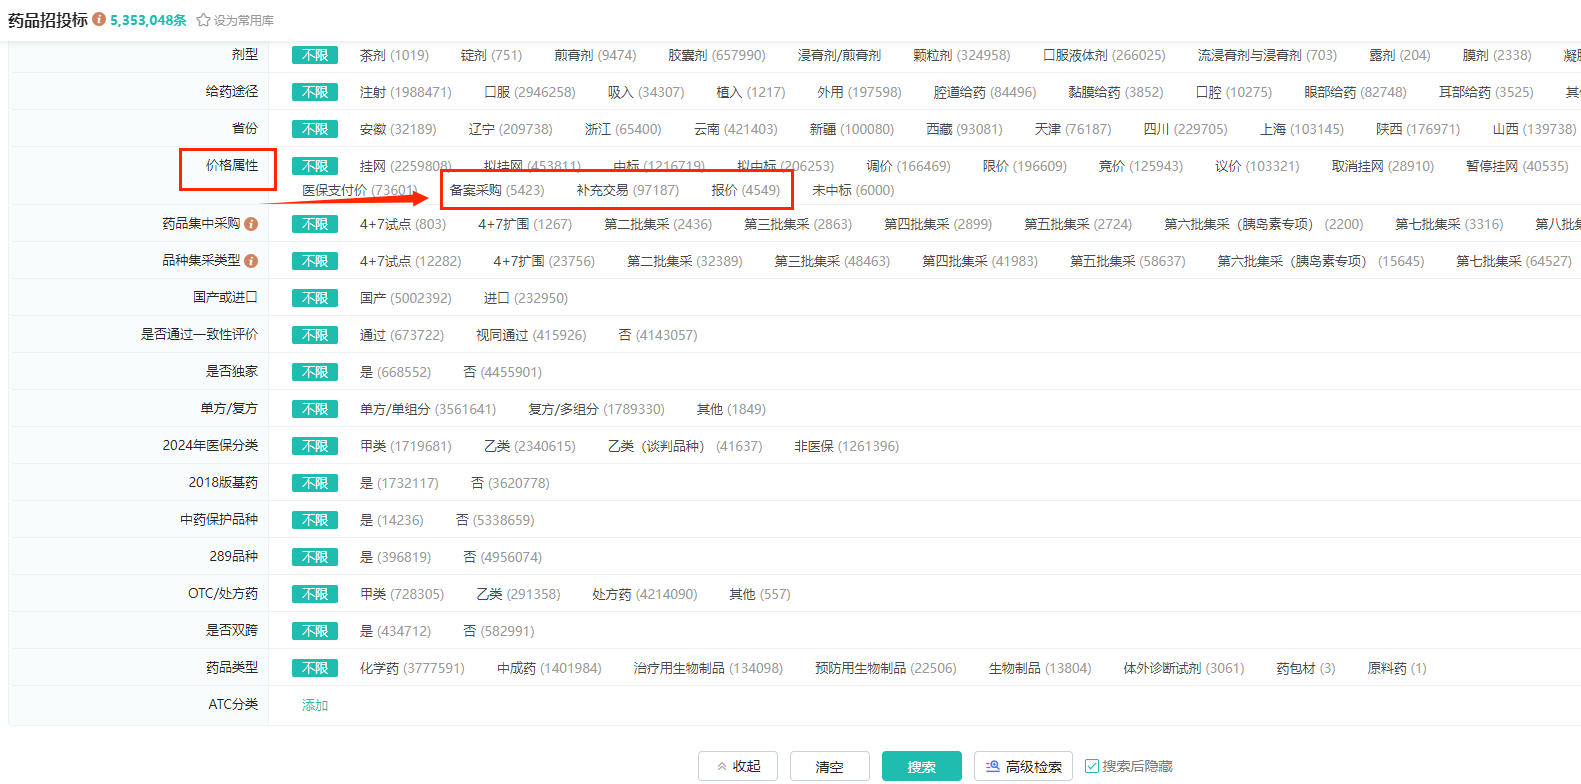Open 高级检索 advanced search

coord(1023,766)
